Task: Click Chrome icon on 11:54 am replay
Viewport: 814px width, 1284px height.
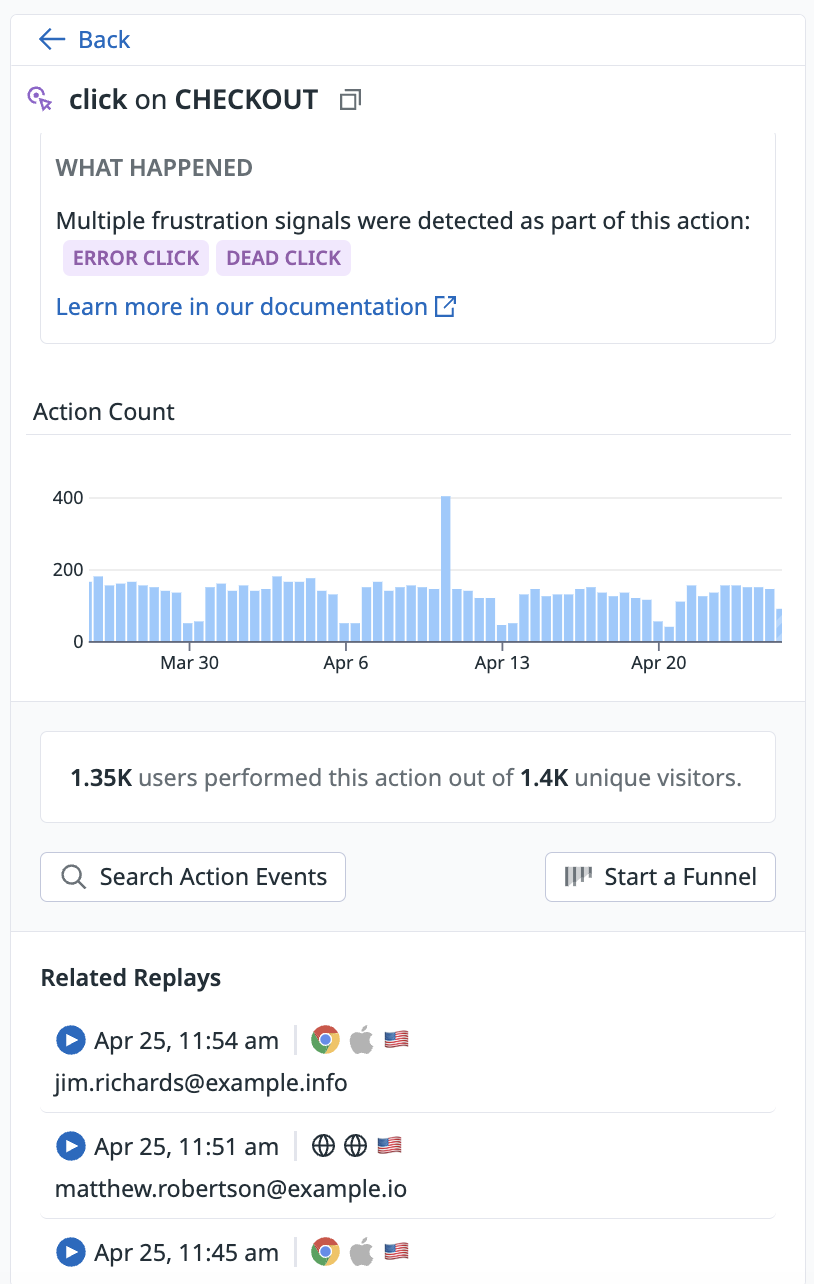Action: click(324, 1040)
